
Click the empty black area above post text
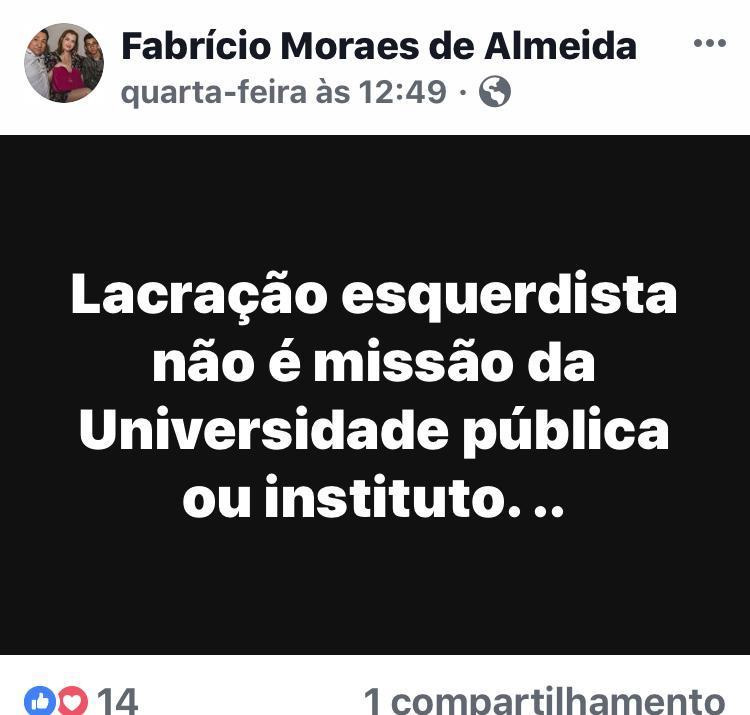click(375, 201)
